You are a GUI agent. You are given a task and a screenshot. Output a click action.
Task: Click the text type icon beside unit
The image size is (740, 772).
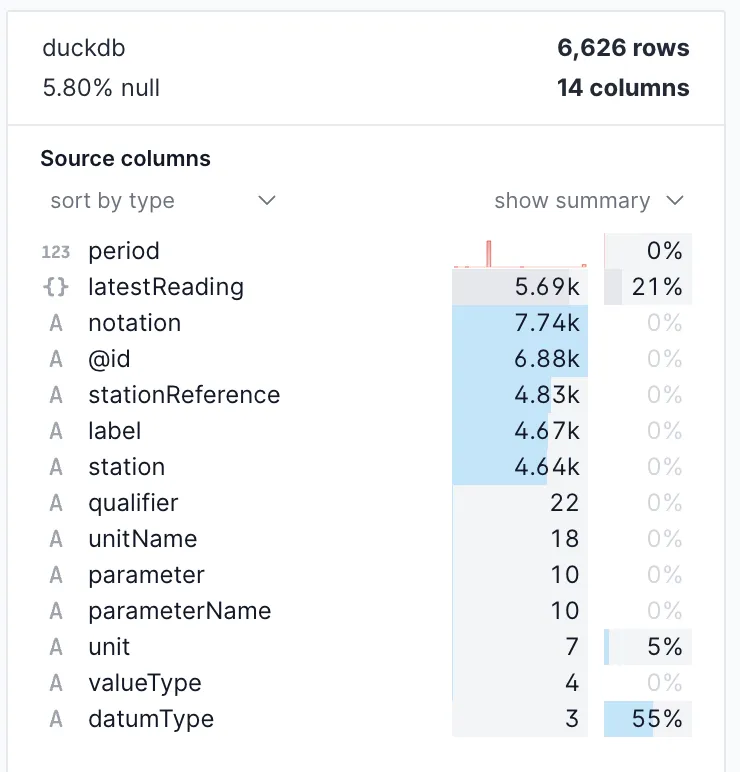(56, 648)
